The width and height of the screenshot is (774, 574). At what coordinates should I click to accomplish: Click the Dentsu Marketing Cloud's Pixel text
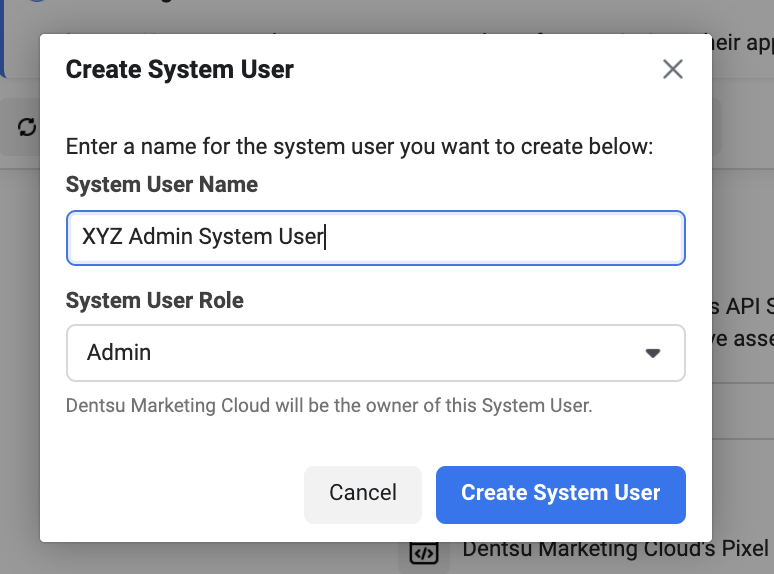[x=616, y=549]
